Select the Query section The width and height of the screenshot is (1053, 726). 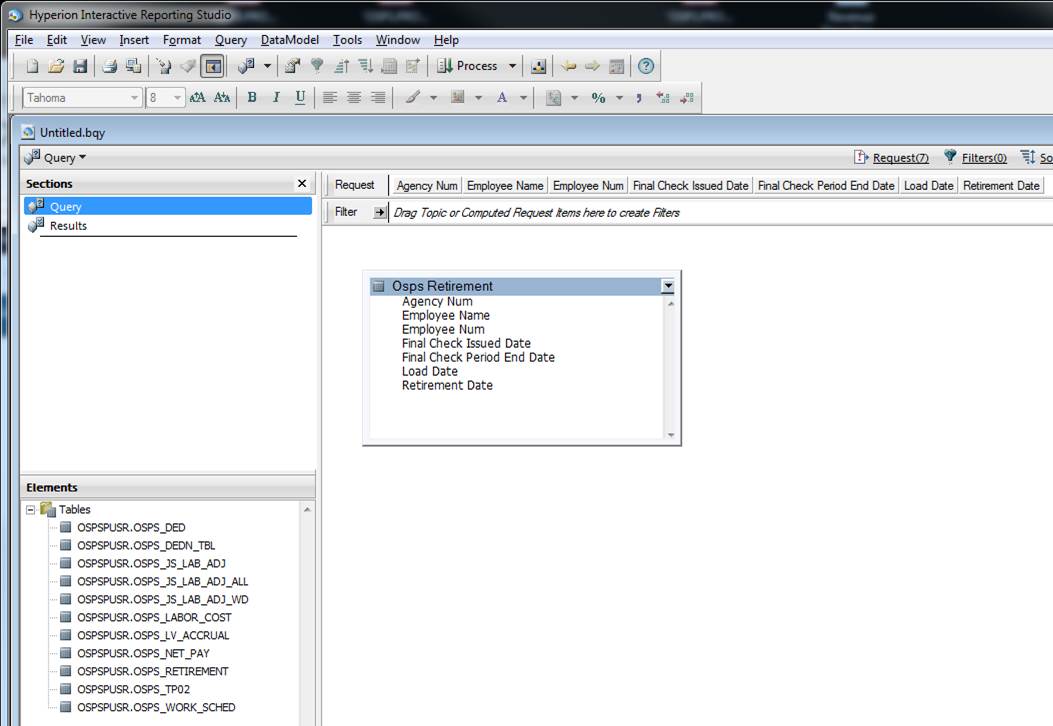click(x=168, y=206)
